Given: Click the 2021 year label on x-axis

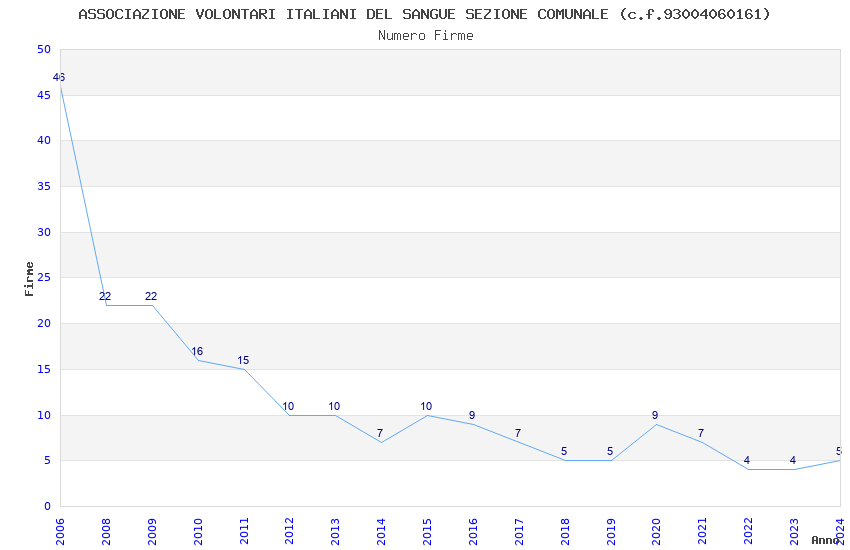Looking at the screenshot, I should (703, 531).
